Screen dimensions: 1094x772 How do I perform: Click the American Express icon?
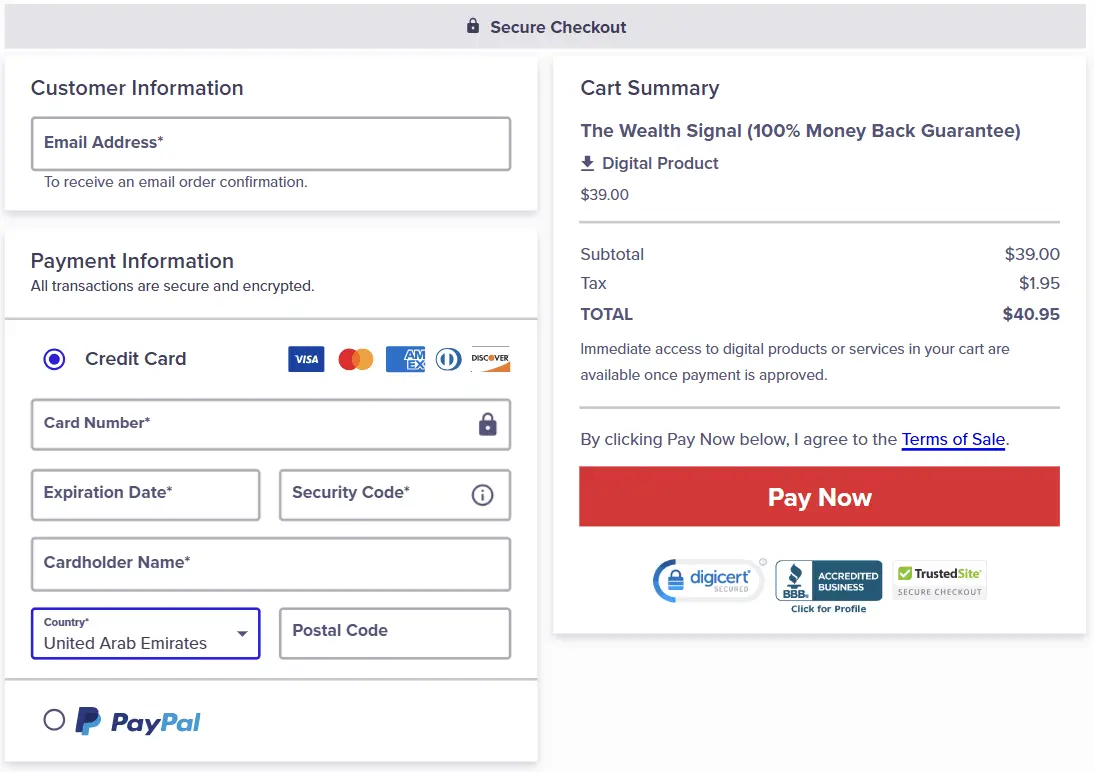(x=405, y=358)
